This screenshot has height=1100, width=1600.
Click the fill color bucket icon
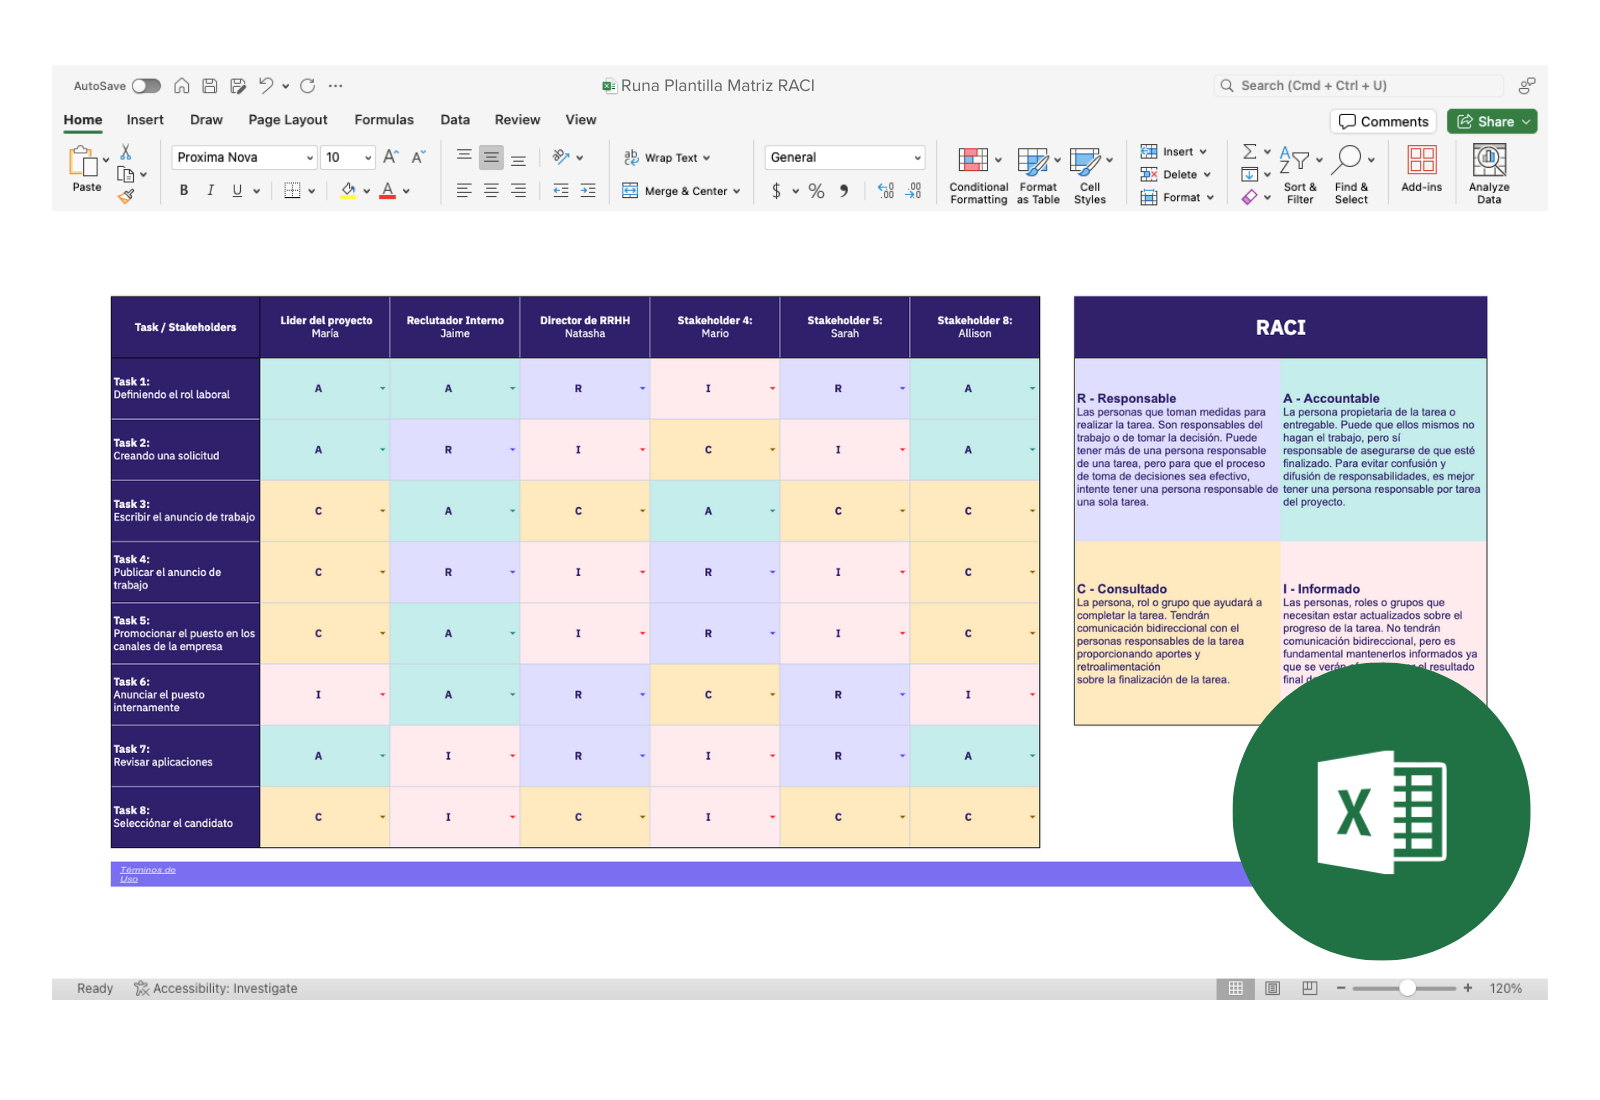pos(348,190)
